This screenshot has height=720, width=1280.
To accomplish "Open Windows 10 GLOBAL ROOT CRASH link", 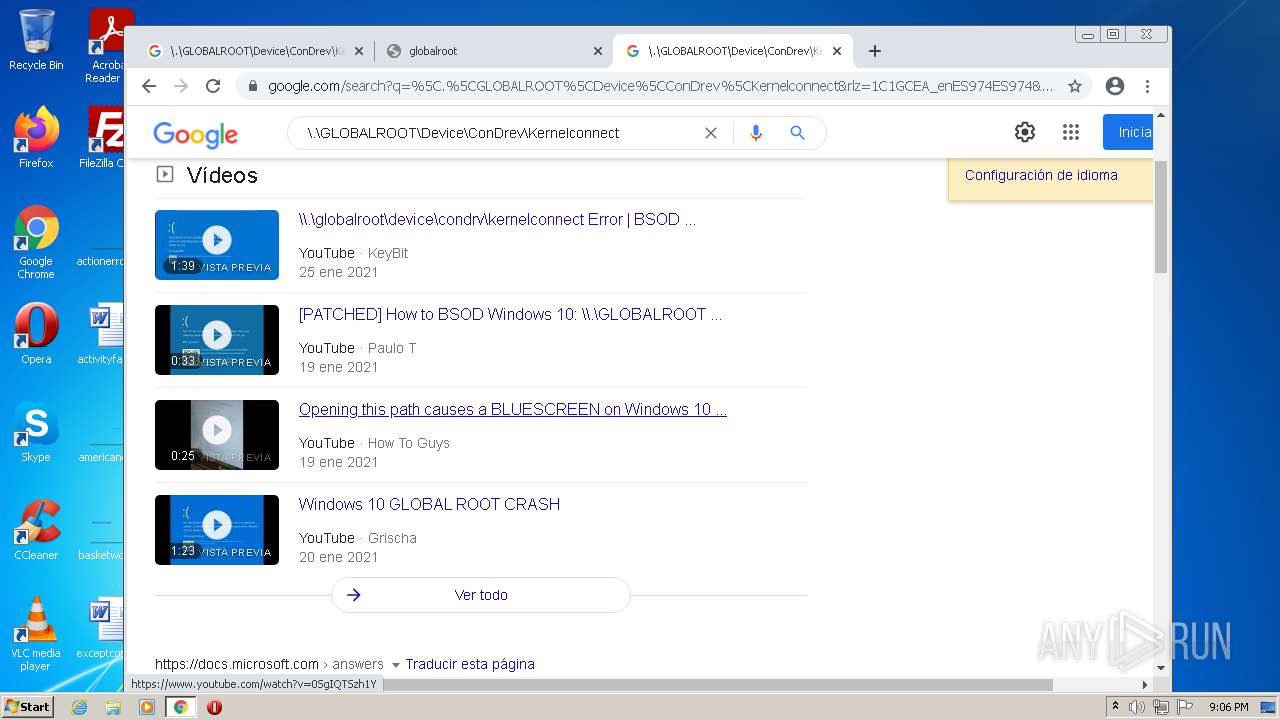I will tap(429, 504).
